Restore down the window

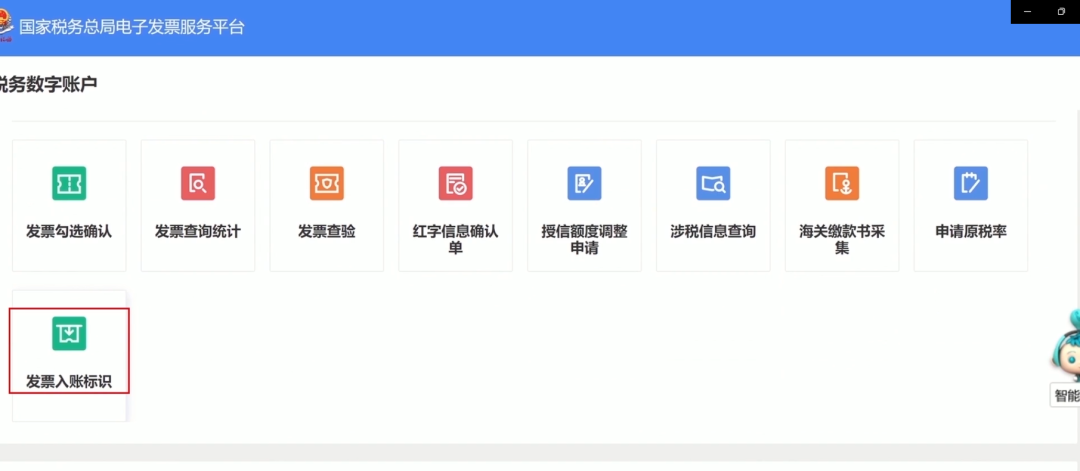[1061, 12]
